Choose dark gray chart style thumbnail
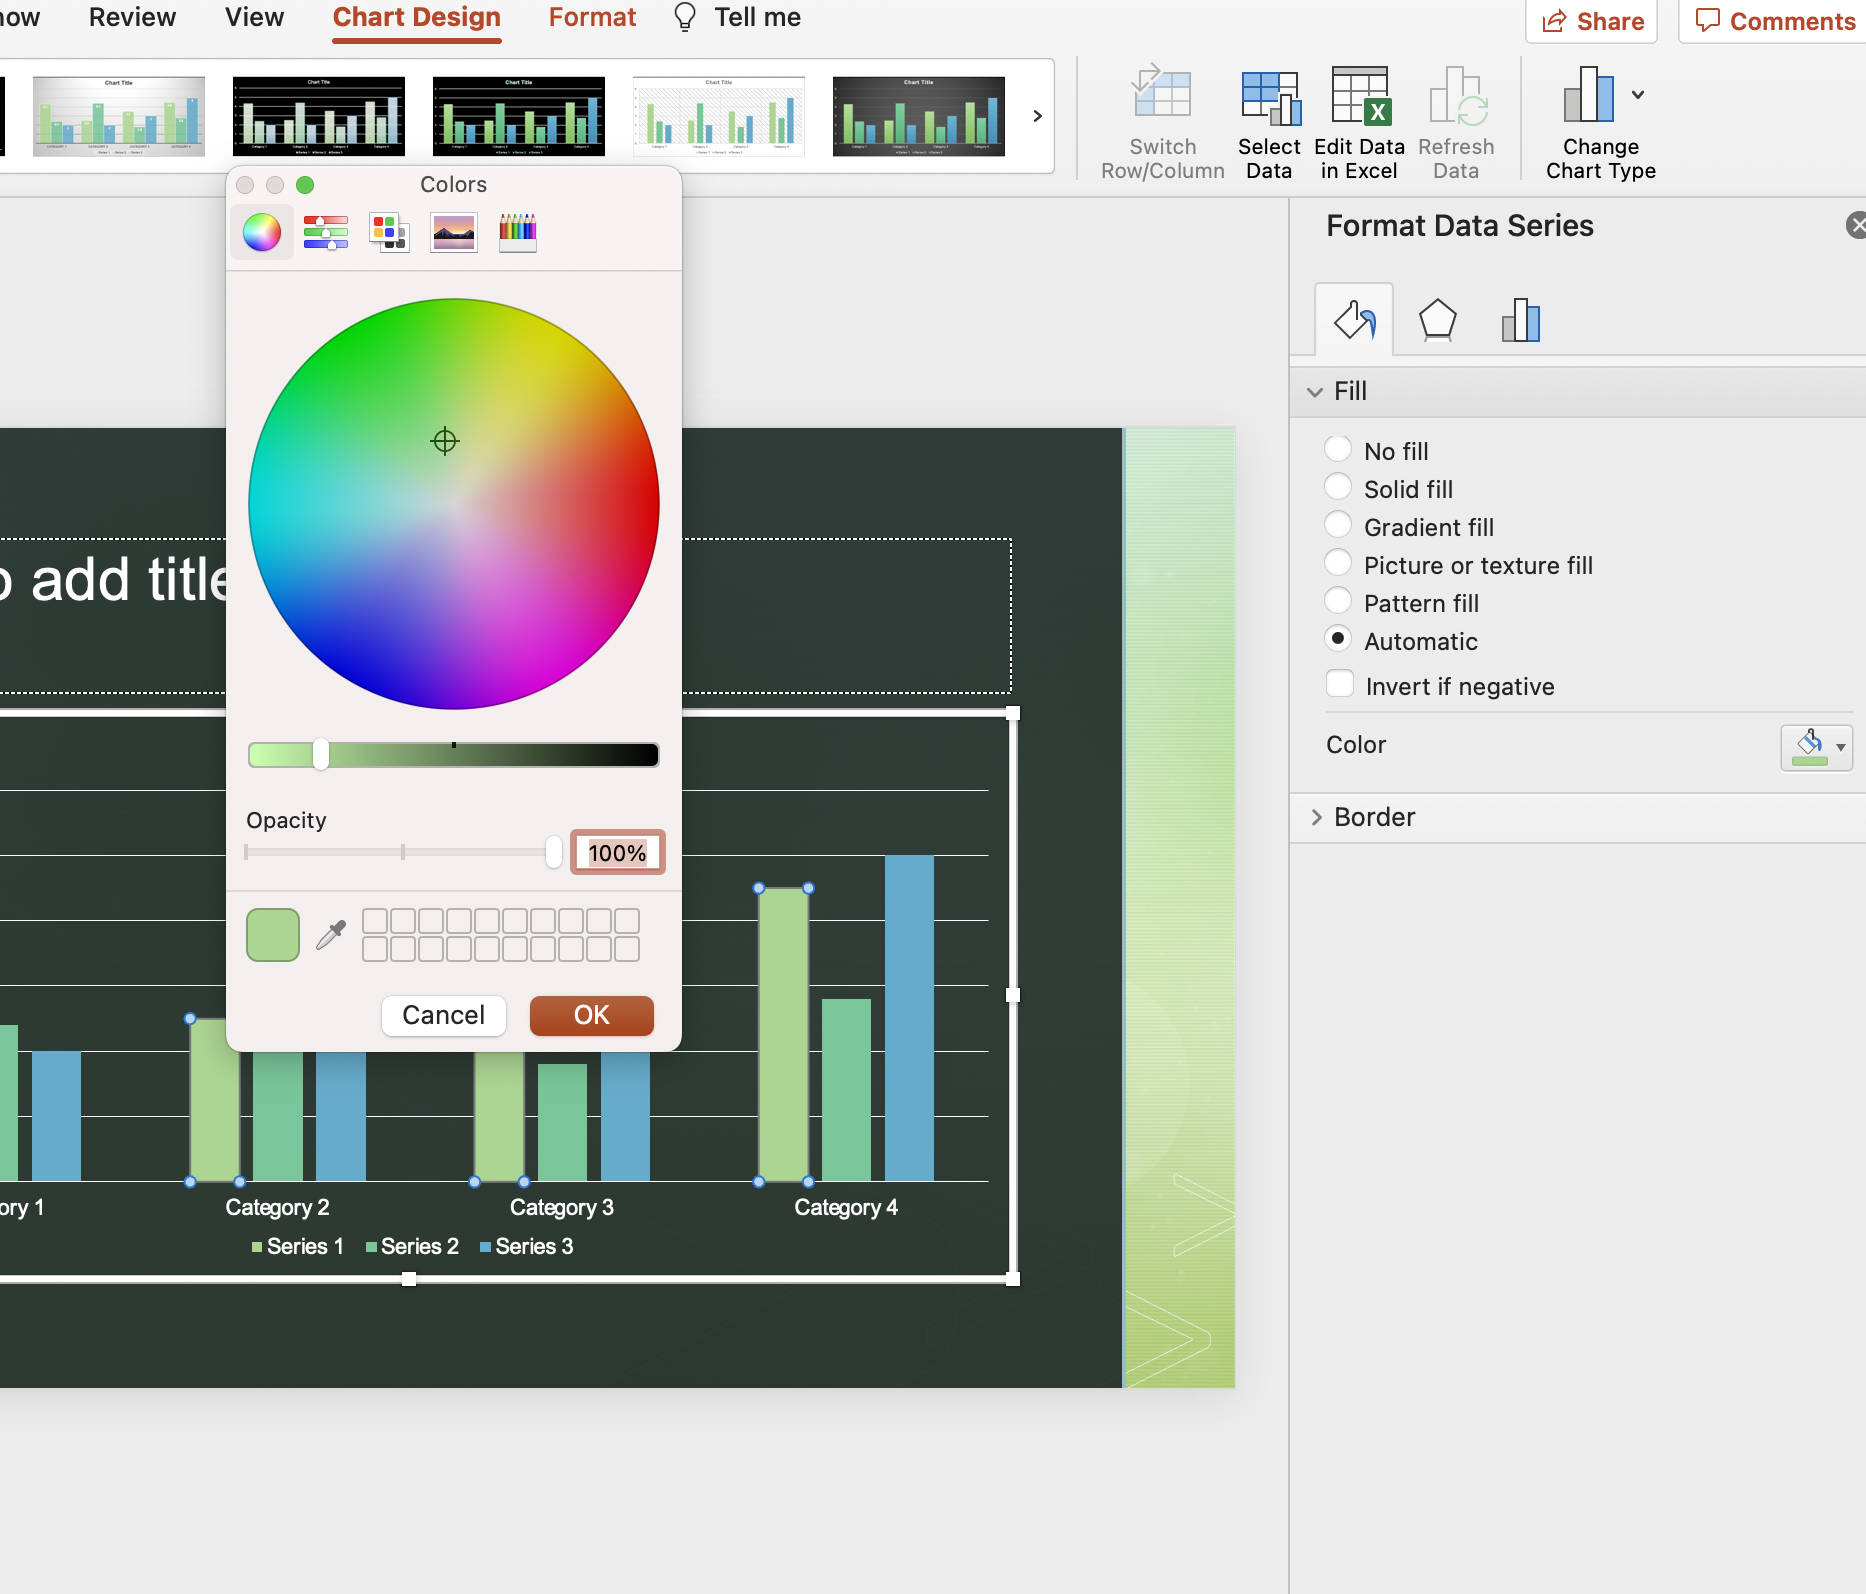1866x1594 pixels. [x=919, y=116]
